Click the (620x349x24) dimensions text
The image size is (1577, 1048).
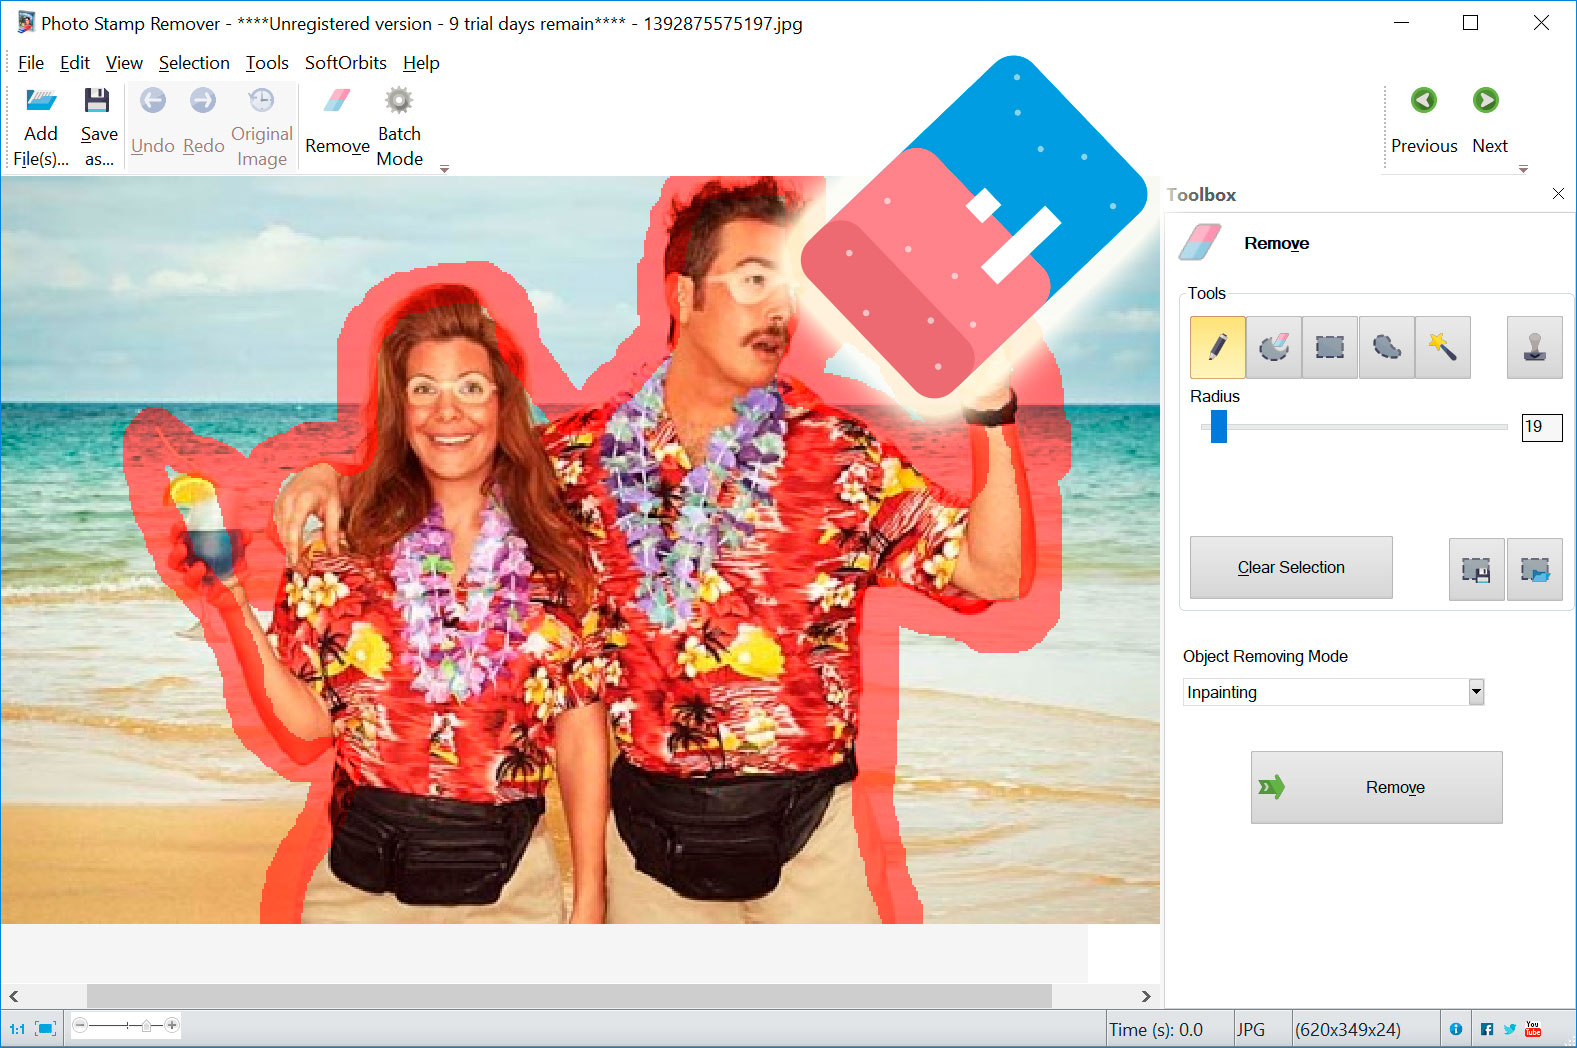coord(1348,1030)
